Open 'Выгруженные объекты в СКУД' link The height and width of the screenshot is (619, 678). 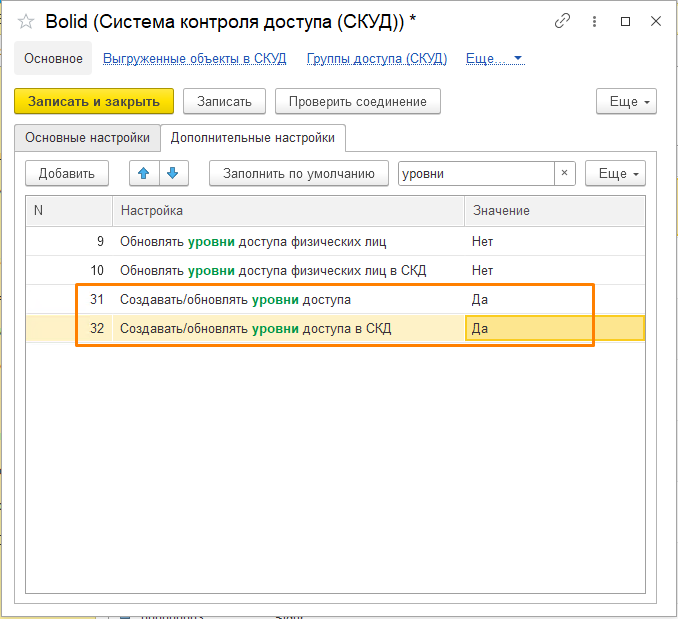click(195, 59)
